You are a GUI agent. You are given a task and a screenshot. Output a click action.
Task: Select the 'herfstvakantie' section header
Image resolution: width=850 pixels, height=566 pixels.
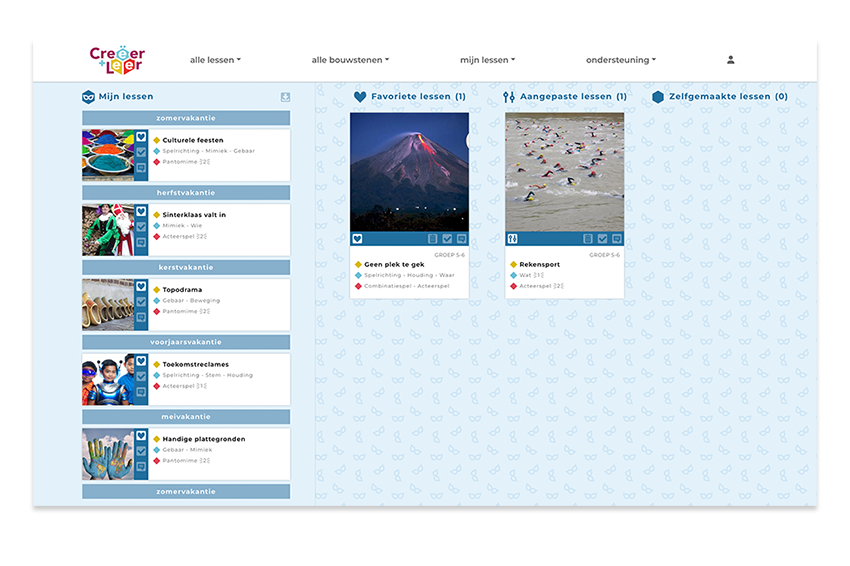[186, 193]
